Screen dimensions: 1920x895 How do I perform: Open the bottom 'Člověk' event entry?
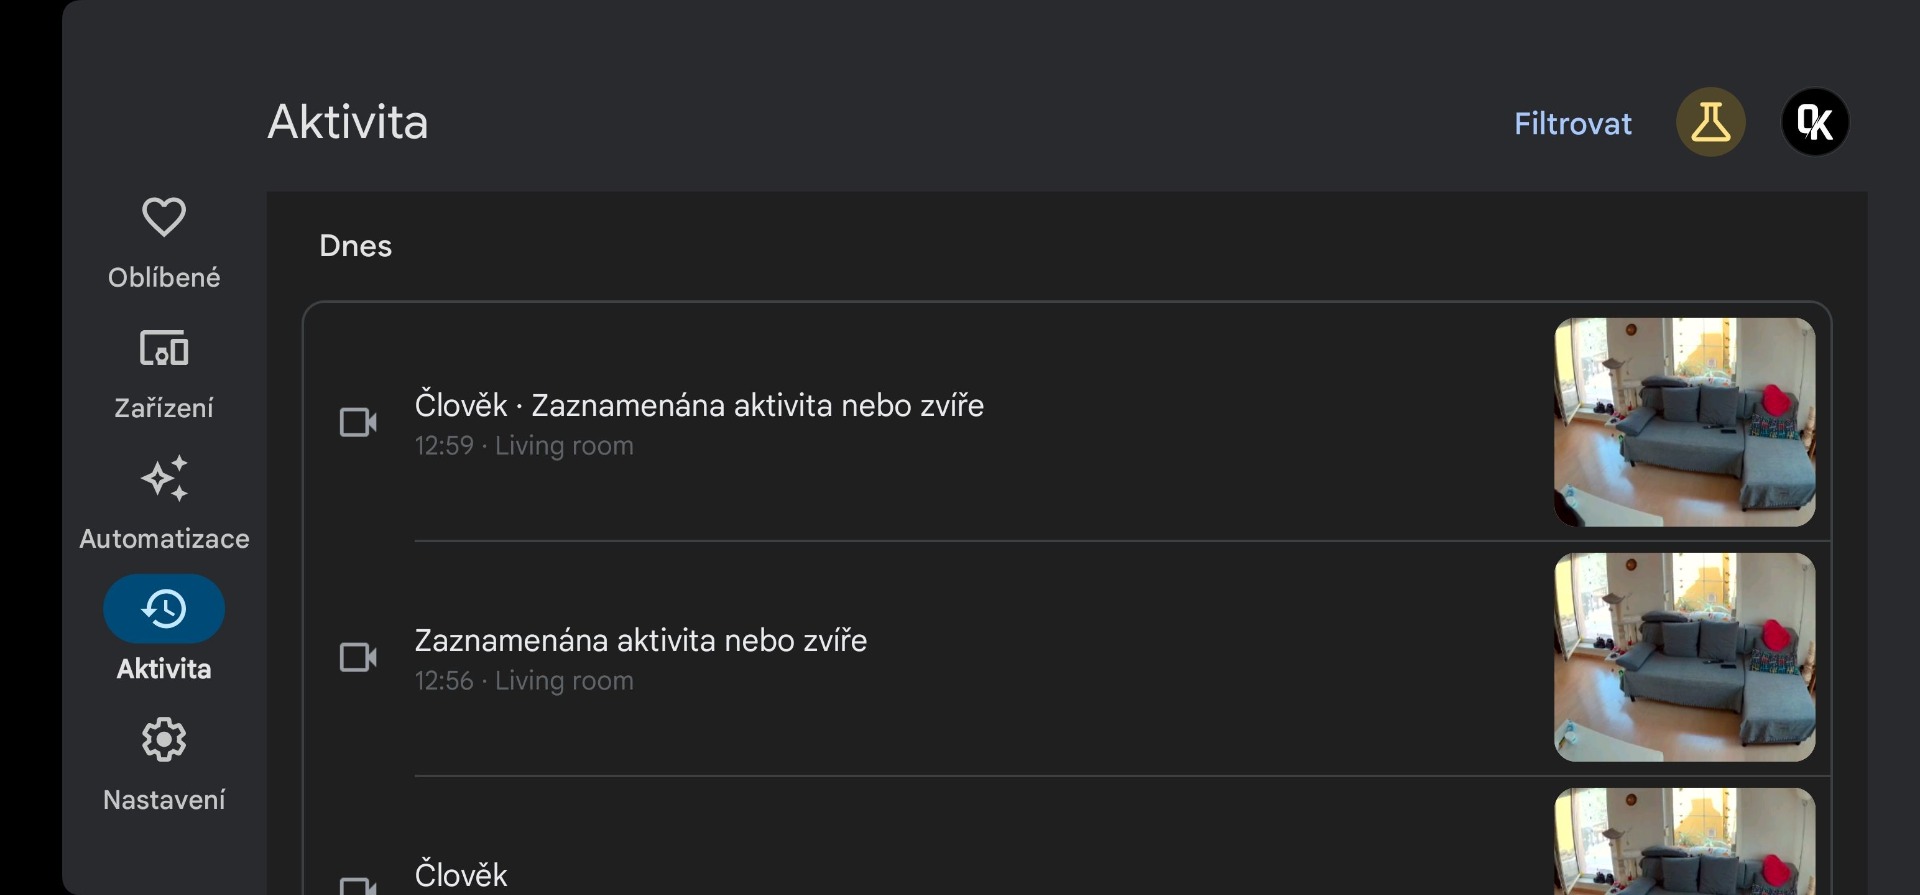461,875
